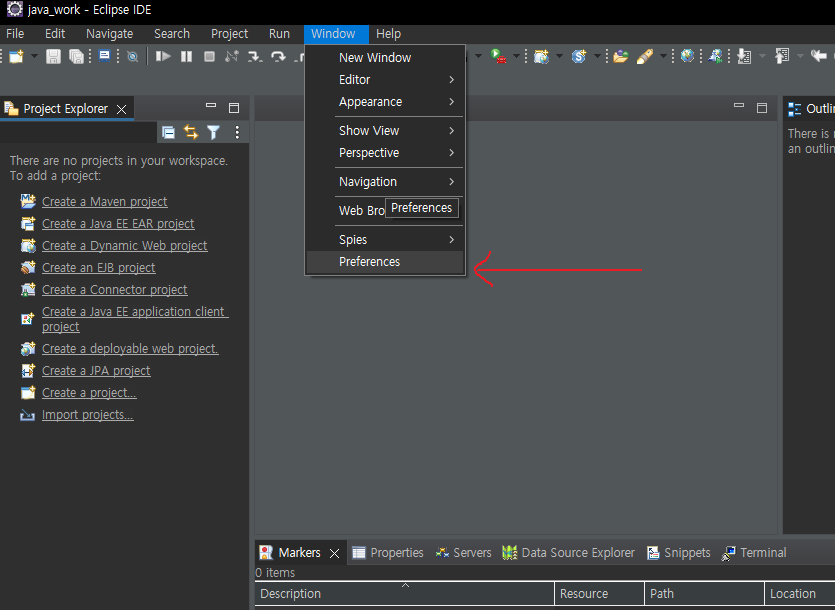Click the Open Web Browser globe icon
Image resolution: width=835 pixels, height=610 pixels.
(687, 55)
